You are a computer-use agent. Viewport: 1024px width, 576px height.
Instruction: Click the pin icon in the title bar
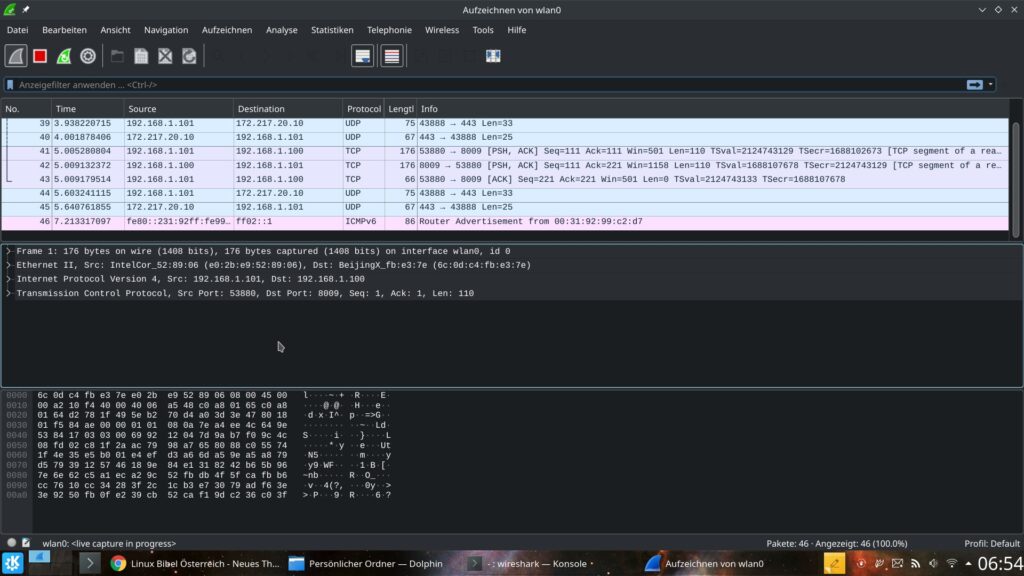pos(26,10)
